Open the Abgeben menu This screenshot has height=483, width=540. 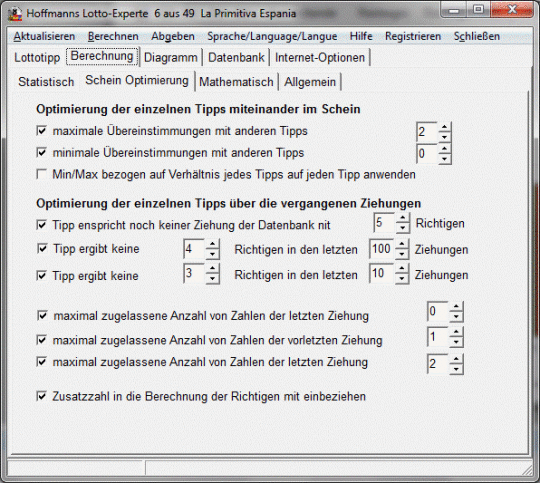[x=173, y=36]
